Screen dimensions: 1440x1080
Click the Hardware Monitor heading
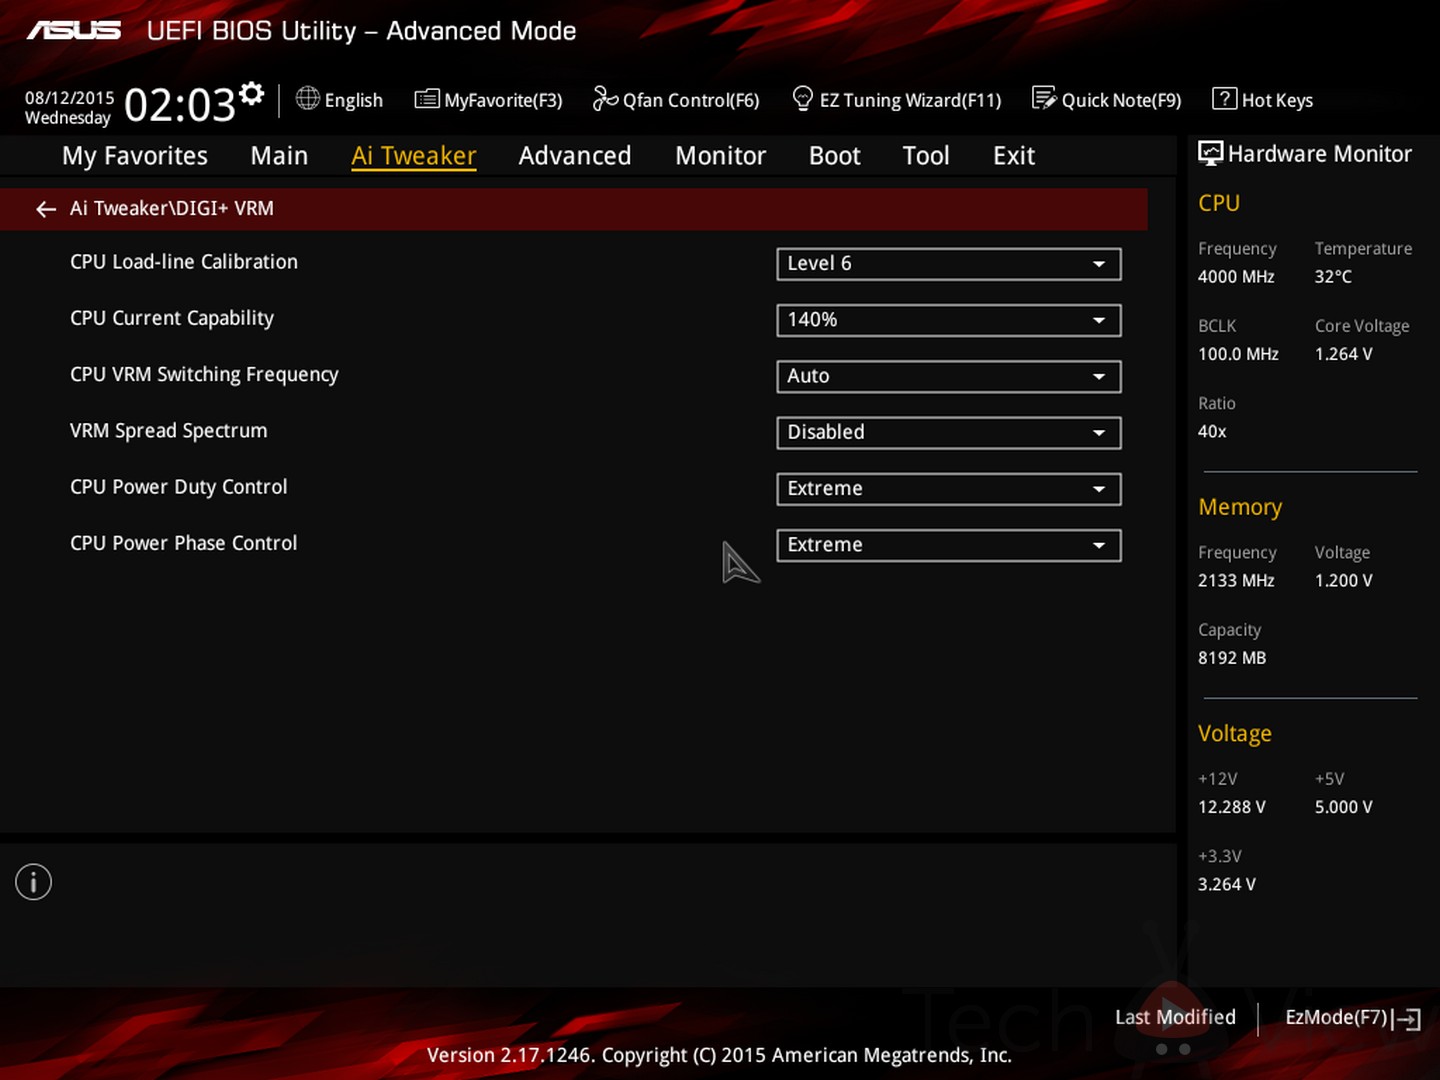[1319, 154]
